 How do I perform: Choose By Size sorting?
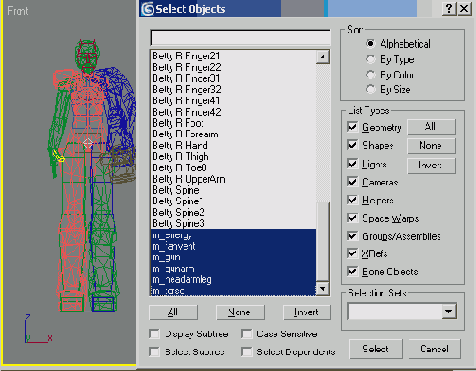(x=370, y=89)
